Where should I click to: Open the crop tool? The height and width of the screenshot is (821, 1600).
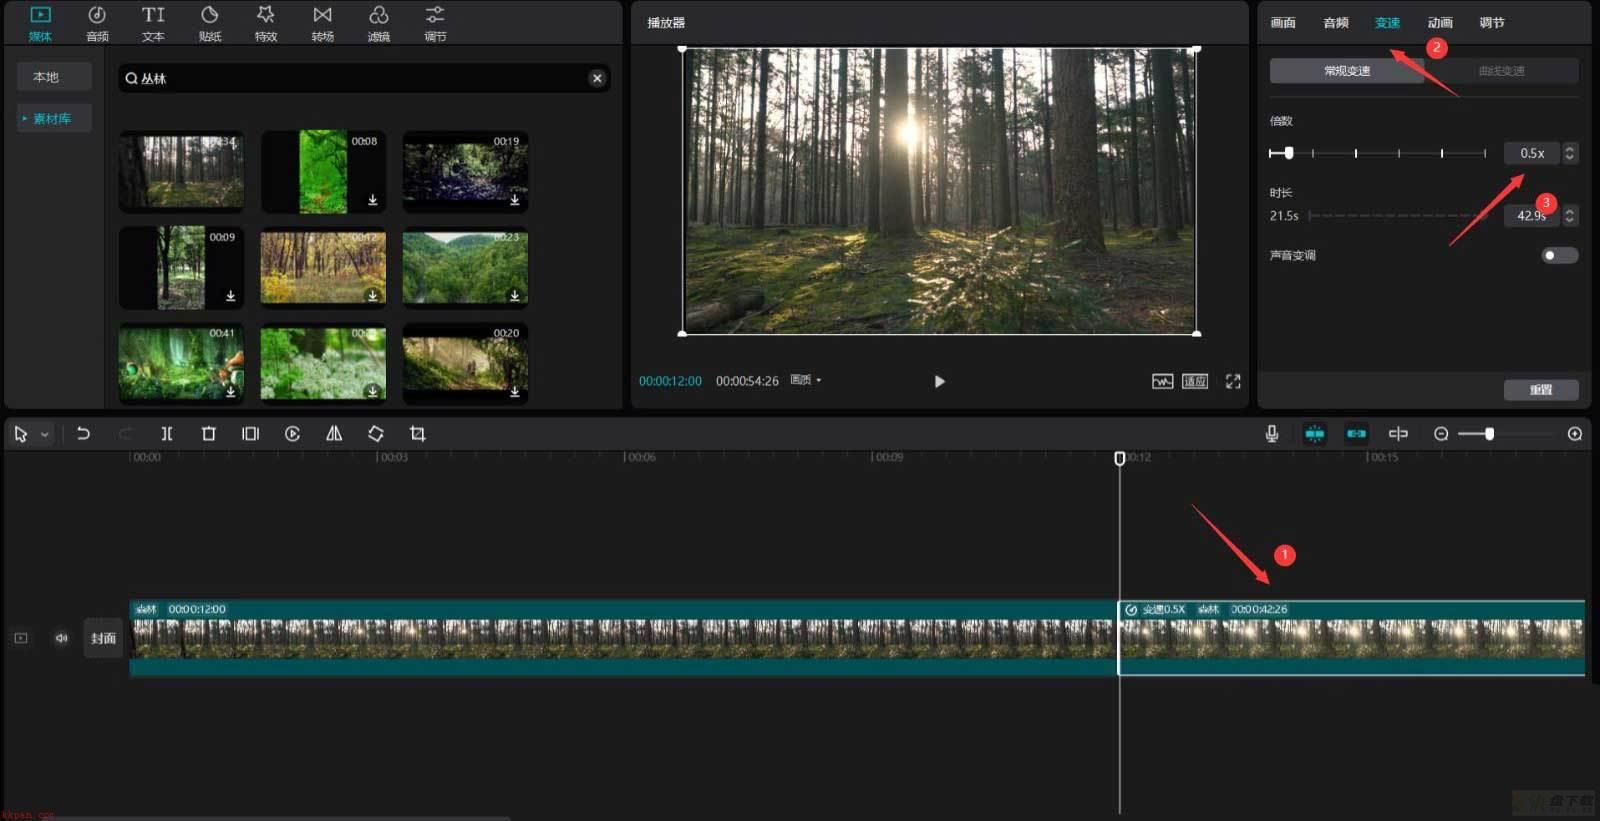click(x=418, y=434)
